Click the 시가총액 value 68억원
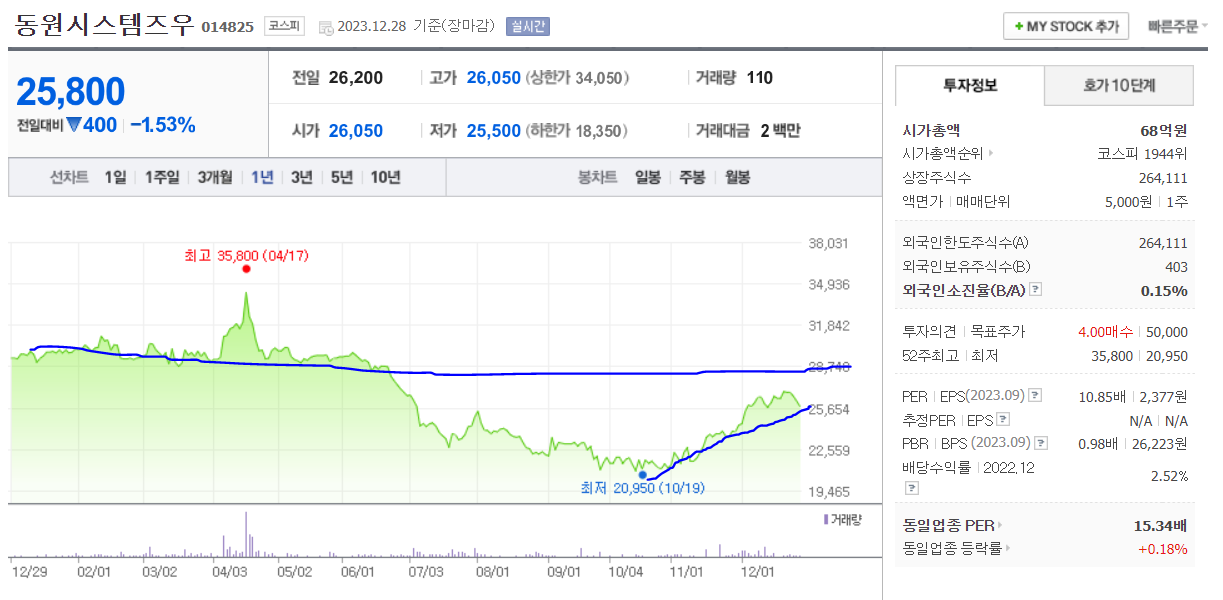Image resolution: width=1223 pixels, height=600 pixels. pos(1163,130)
